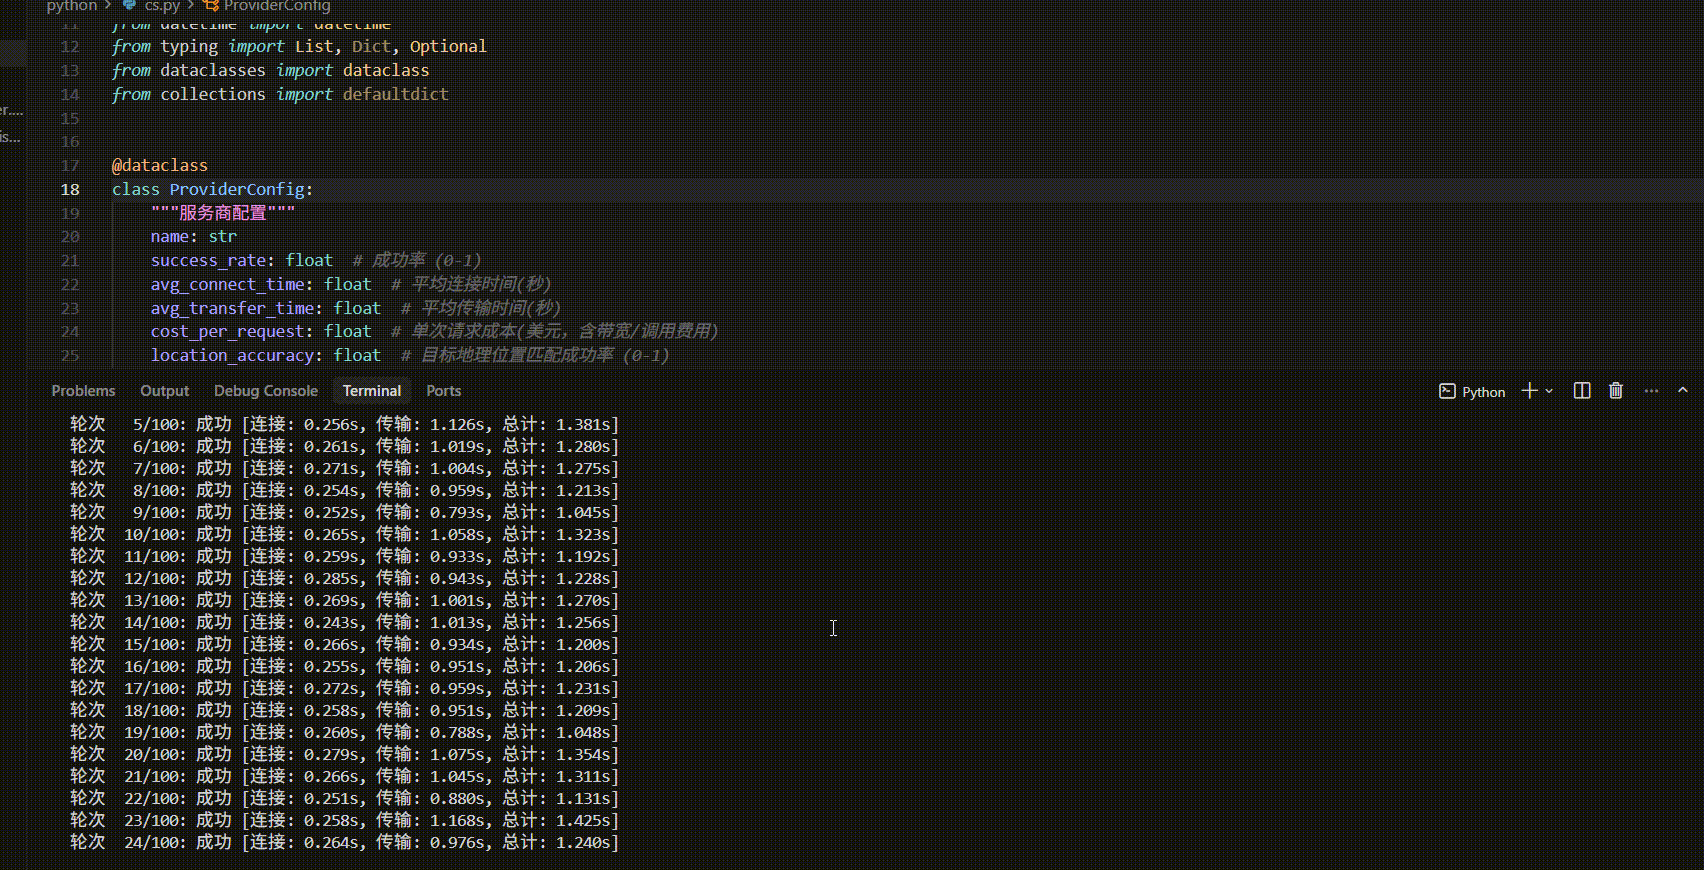Screen dimensions: 1704x870
Task: Click the cs.py breadcrumb item
Action: [162, 6]
